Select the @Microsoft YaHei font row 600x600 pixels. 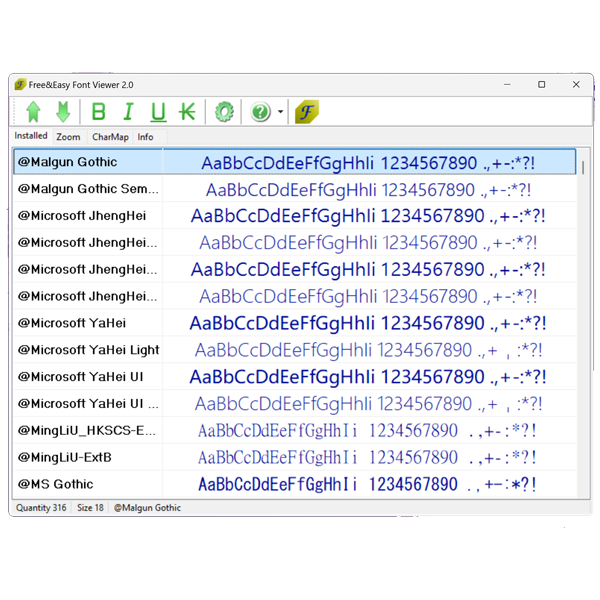click(x=294, y=323)
